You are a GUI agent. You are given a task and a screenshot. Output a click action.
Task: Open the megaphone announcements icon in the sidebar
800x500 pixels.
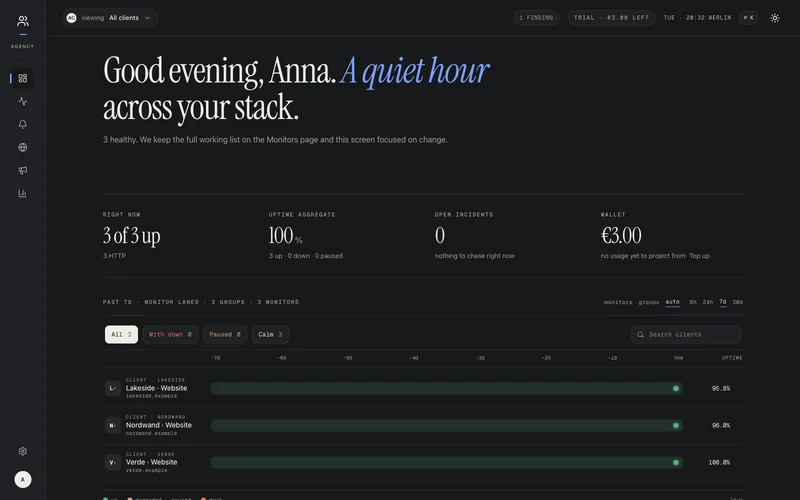pos(22,170)
